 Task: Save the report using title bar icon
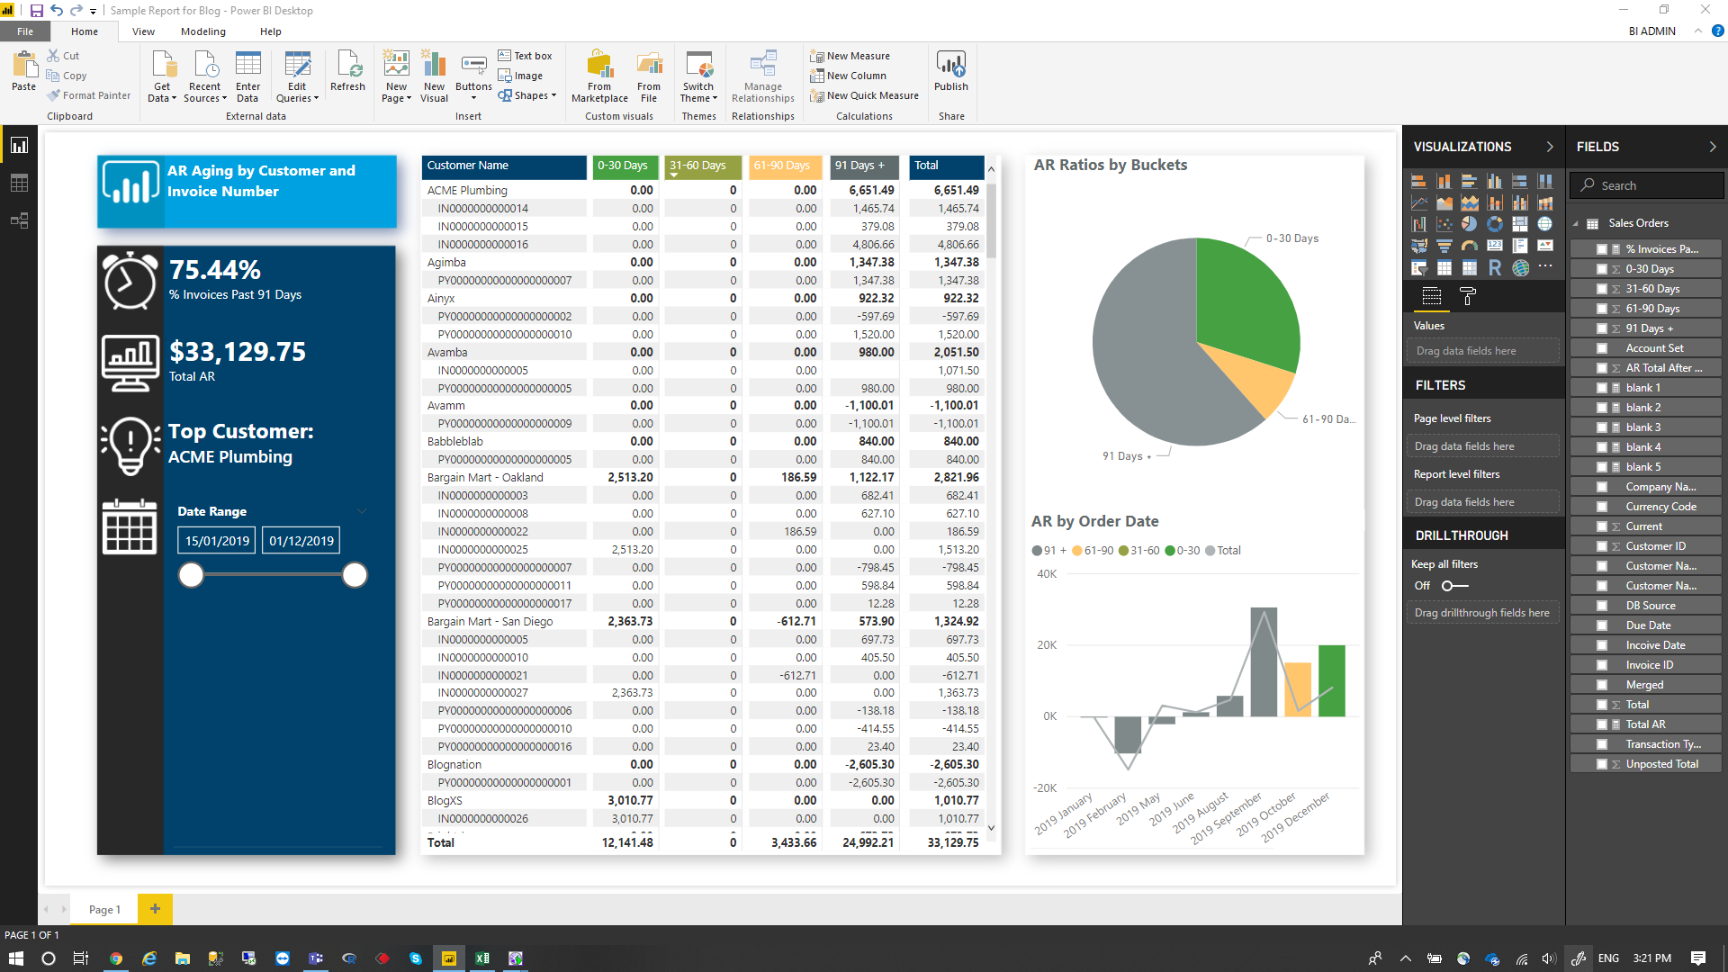pos(37,10)
